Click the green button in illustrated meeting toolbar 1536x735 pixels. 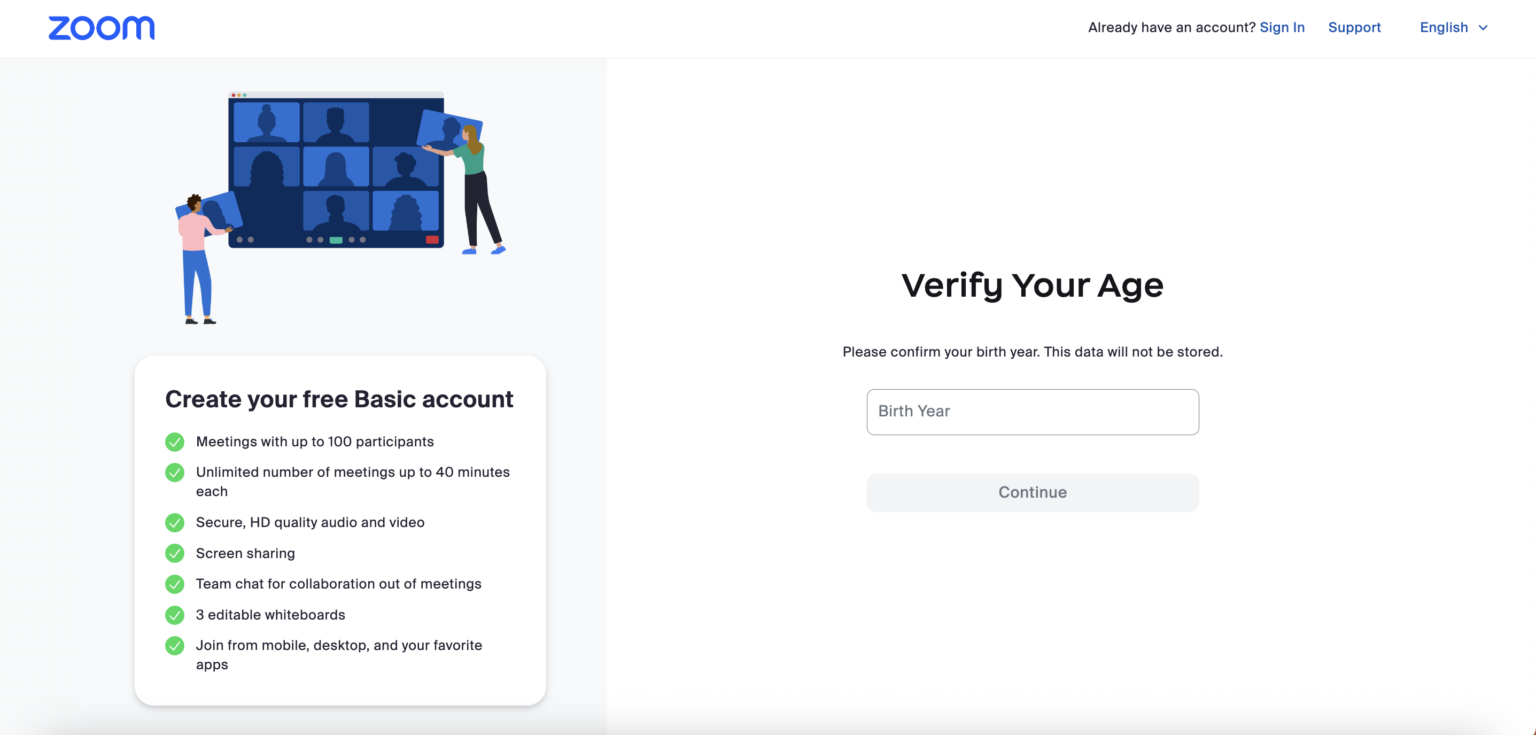pos(336,240)
